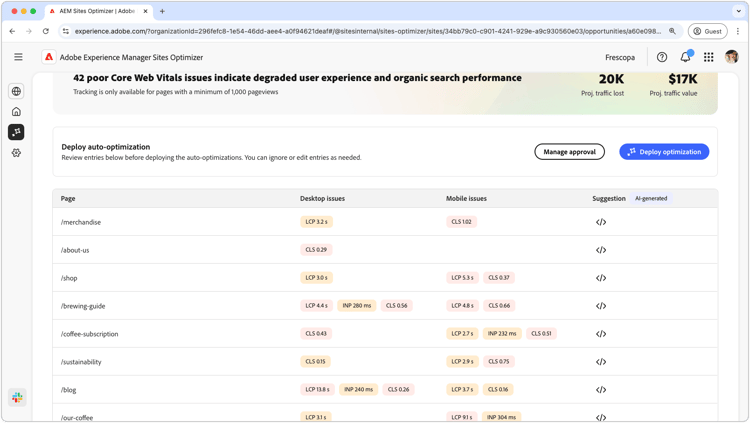The height and width of the screenshot is (423, 750).
Task: Open the Guest profile button
Action: (707, 31)
